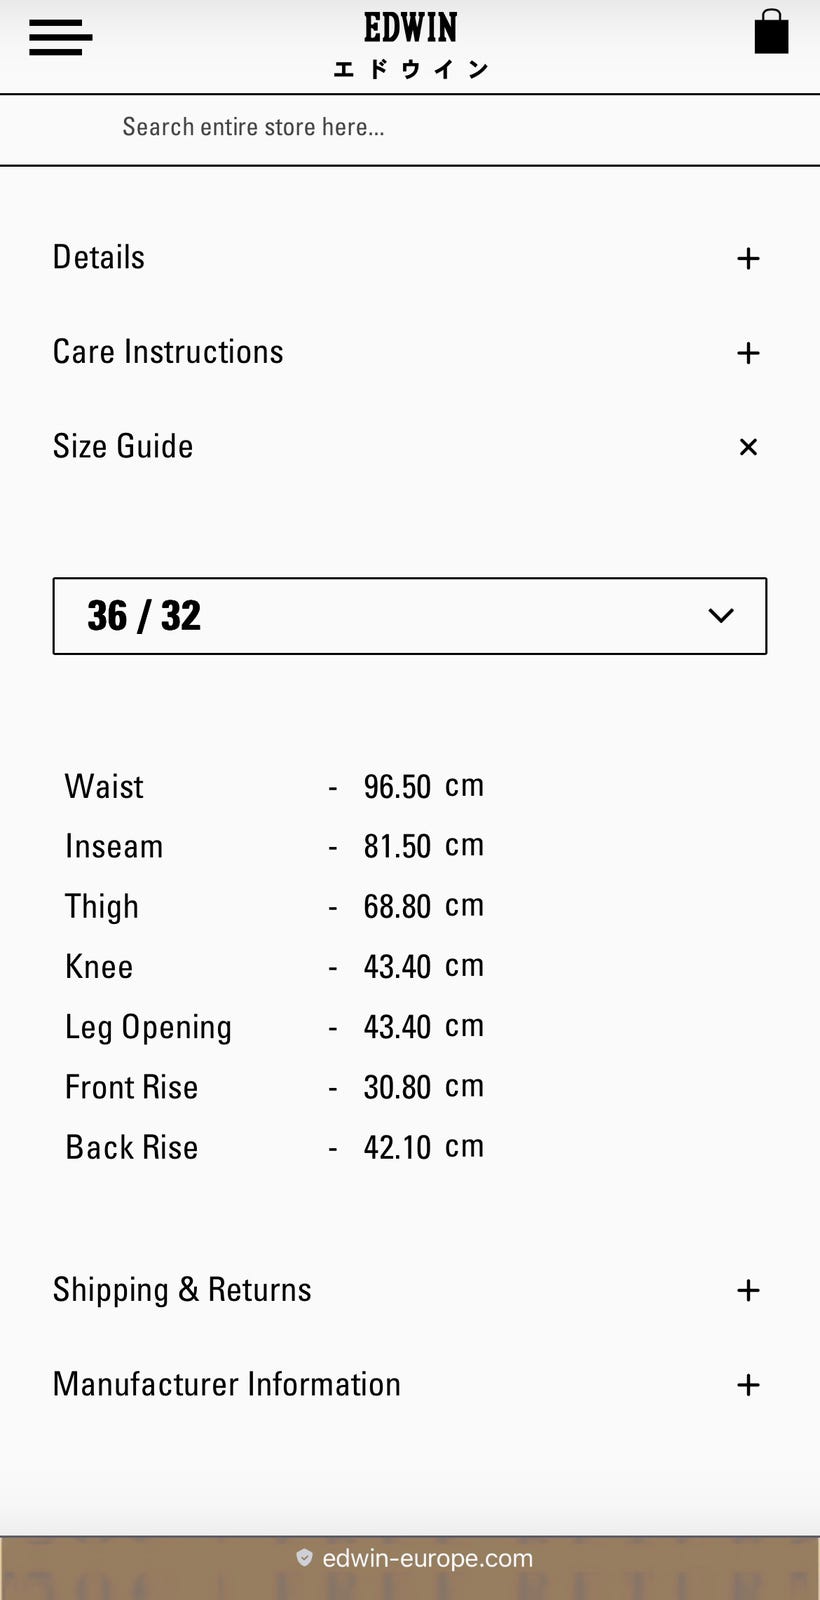Click the site security shield icon

pos(304,1558)
